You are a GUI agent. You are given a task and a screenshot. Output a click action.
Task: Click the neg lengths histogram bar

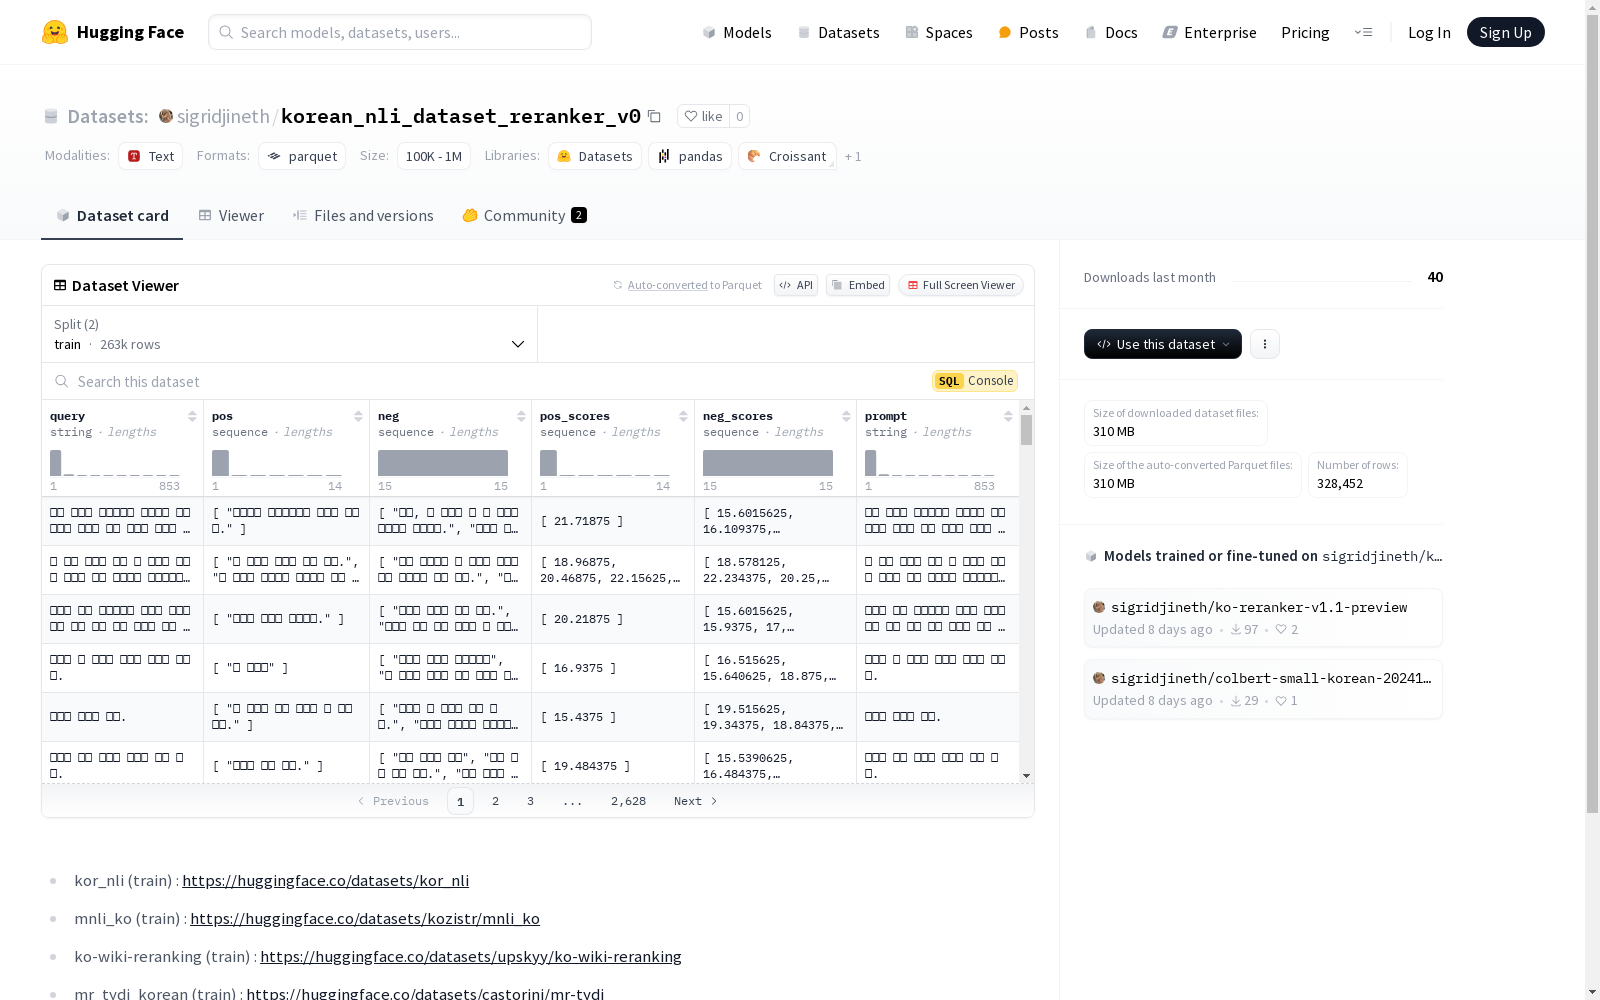pyautogui.click(x=443, y=463)
